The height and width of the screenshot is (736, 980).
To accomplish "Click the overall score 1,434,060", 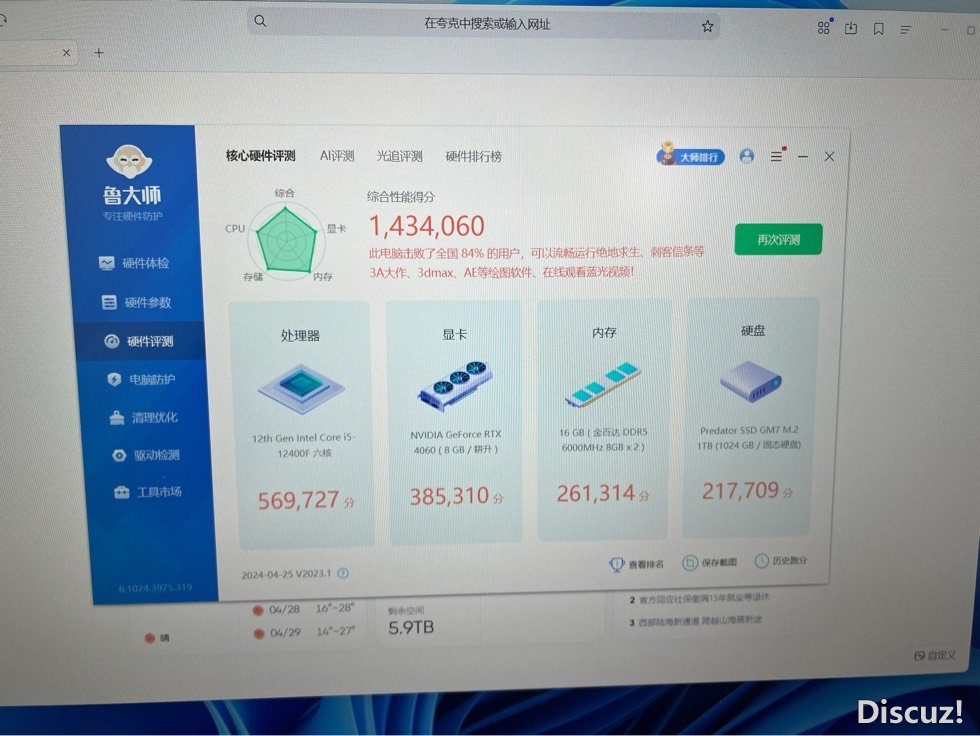I will click(x=427, y=226).
